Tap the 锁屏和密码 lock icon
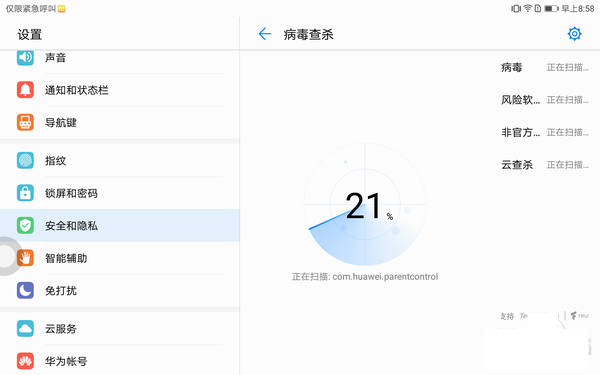Viewport: 600px width, 375px height. point(25,193)
